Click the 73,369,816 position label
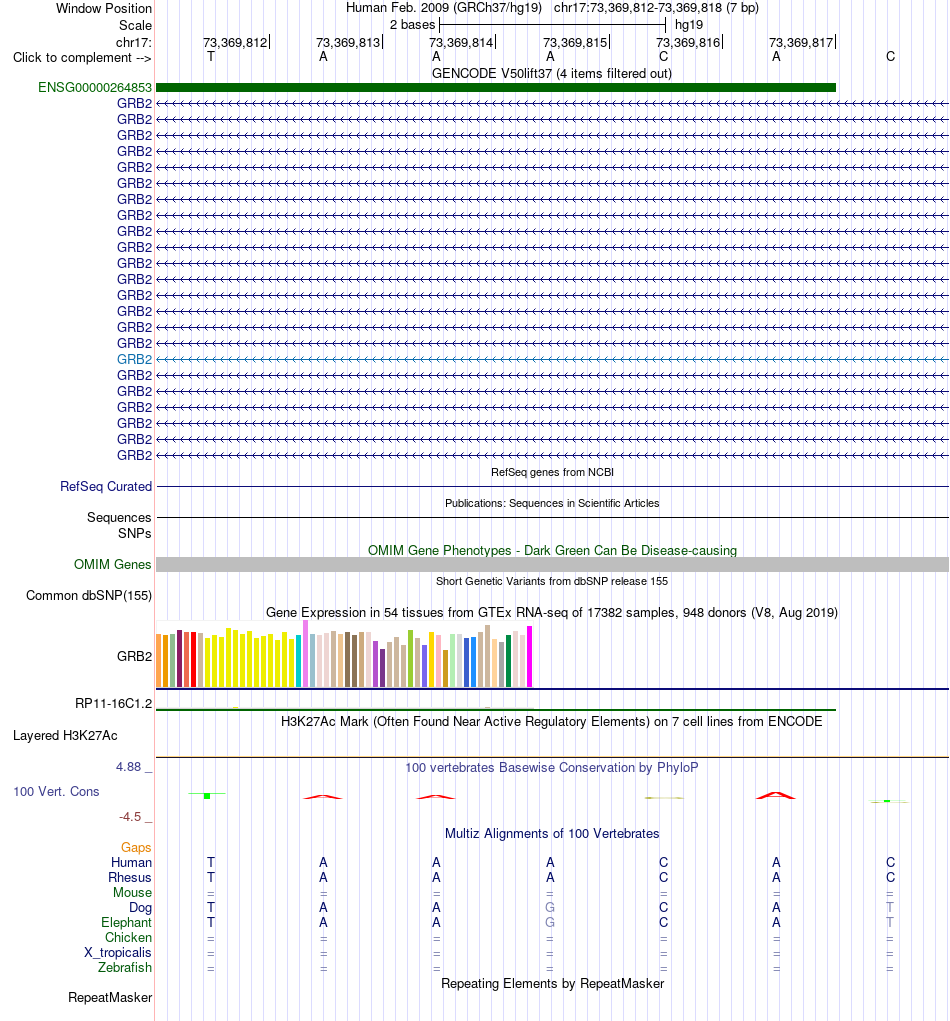Image resolution: width=950 pixels, height=1021 pixels. pyautogui.click(x=688, y=42)
